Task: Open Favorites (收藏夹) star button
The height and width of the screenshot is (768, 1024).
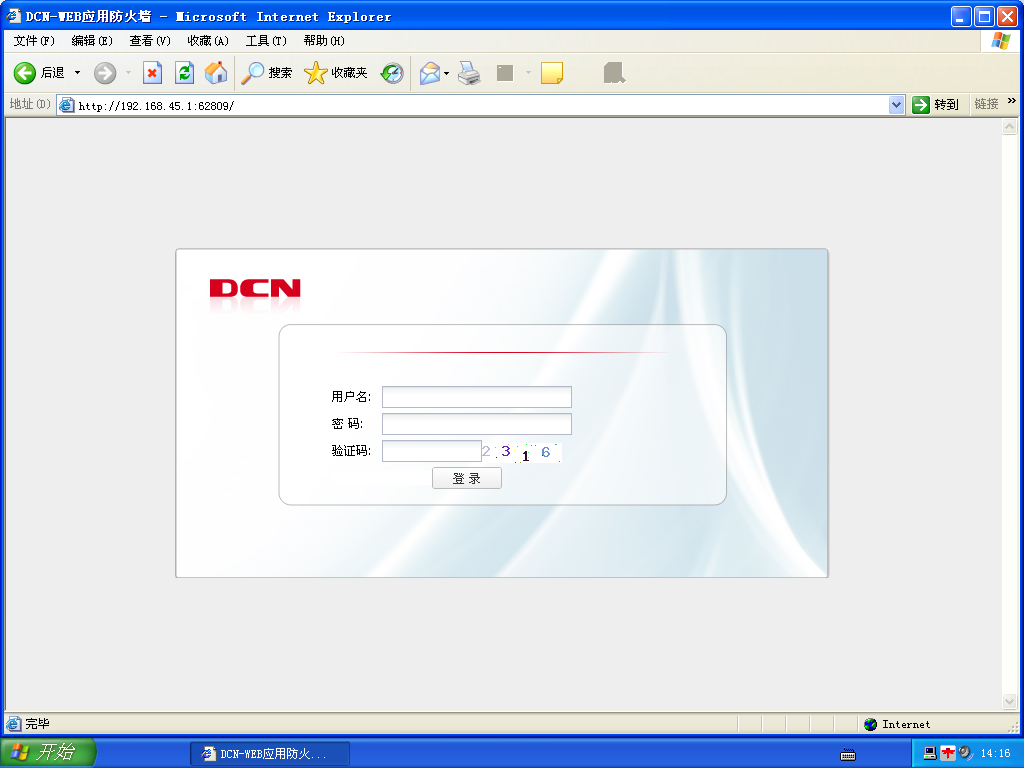Action: point(336,72)
